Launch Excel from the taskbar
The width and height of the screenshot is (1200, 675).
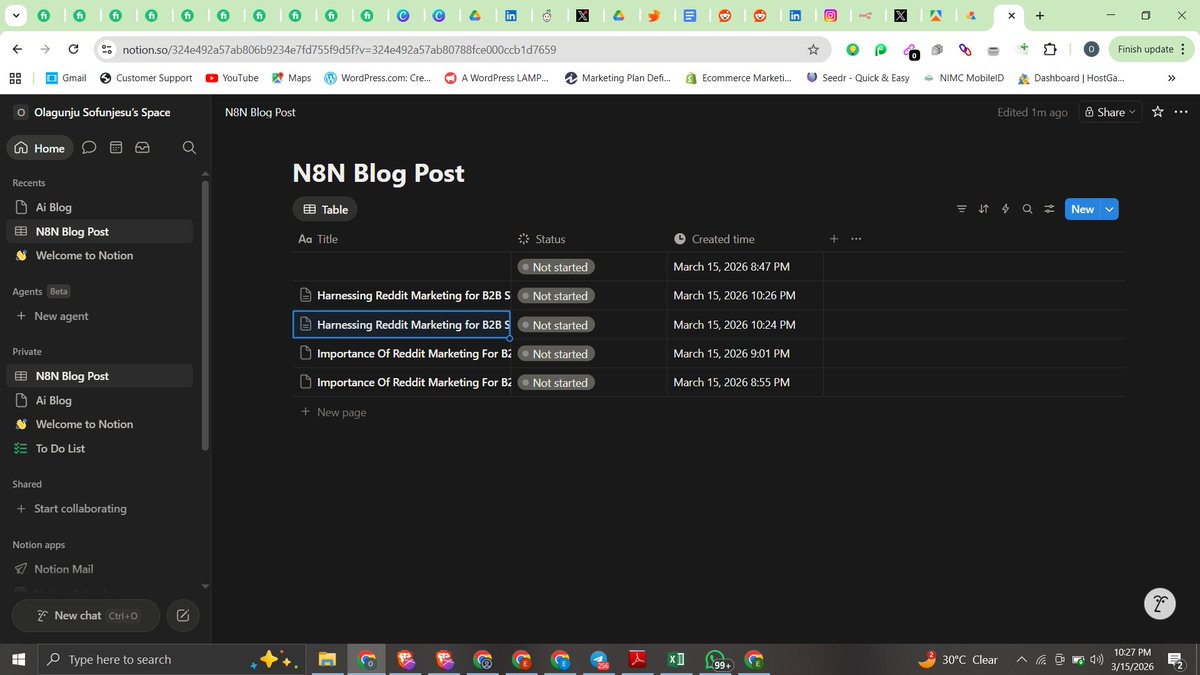tap(676, 660)
